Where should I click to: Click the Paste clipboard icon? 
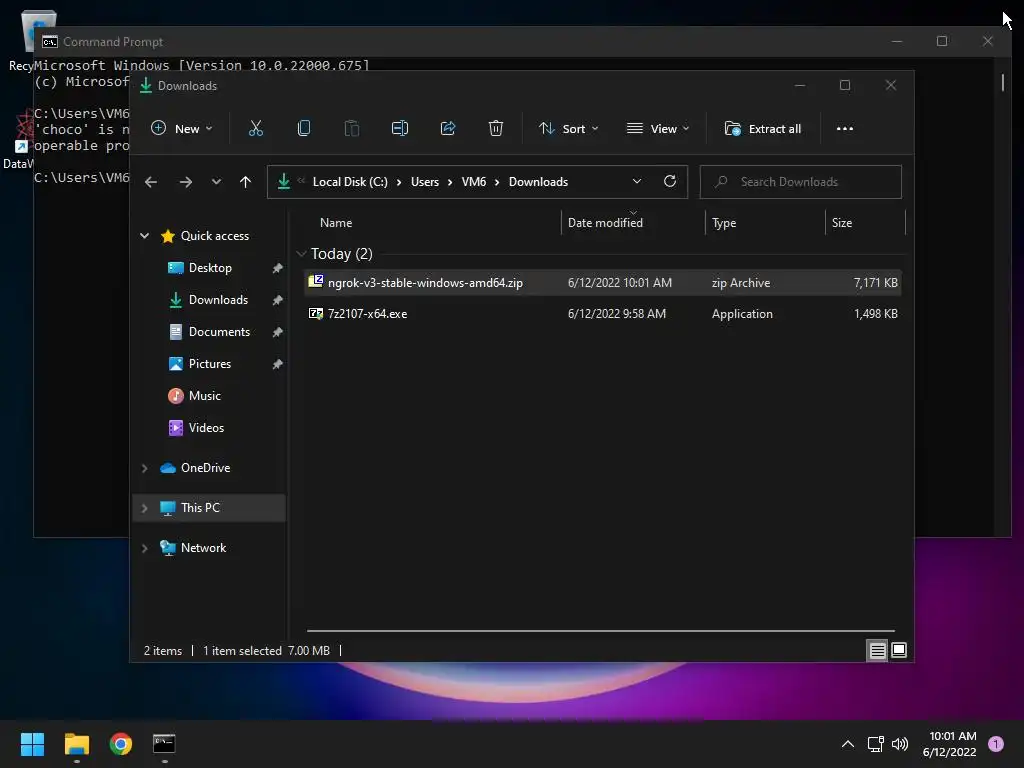pyautogui.click(x=351, y=129)
